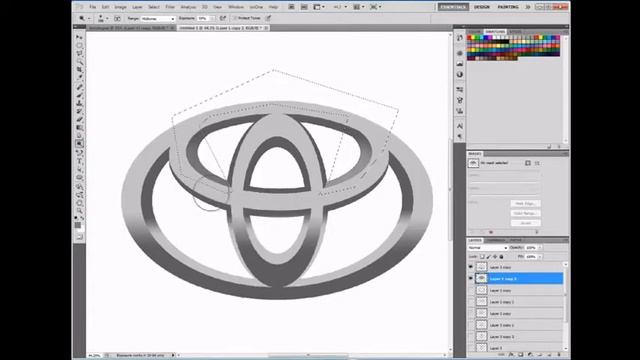Viewport: 640px width, 360px height.
Task: Pick the first red swatch
Action: click(x=469, y=38)
